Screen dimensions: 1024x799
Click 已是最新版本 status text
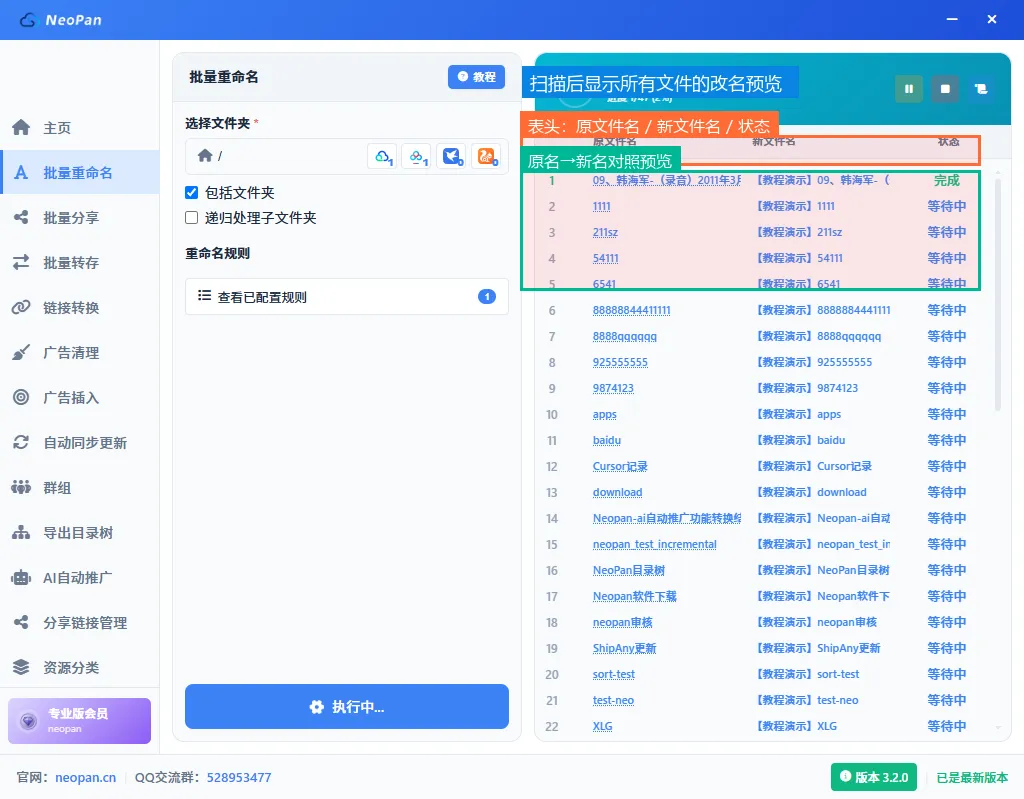[x=972, y=777]
